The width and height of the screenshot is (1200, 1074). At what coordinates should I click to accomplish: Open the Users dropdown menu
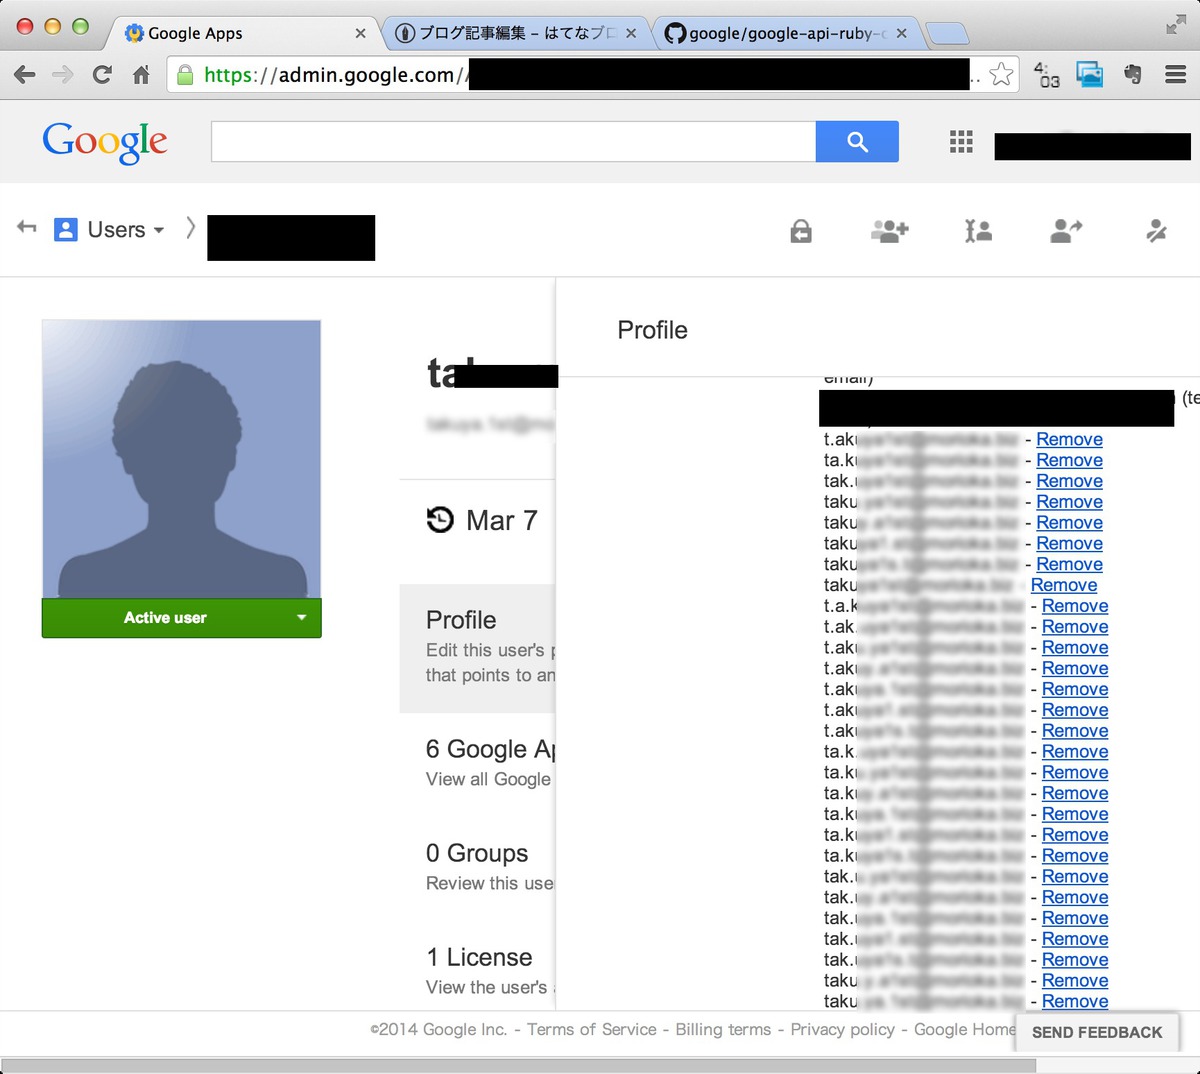125,230
